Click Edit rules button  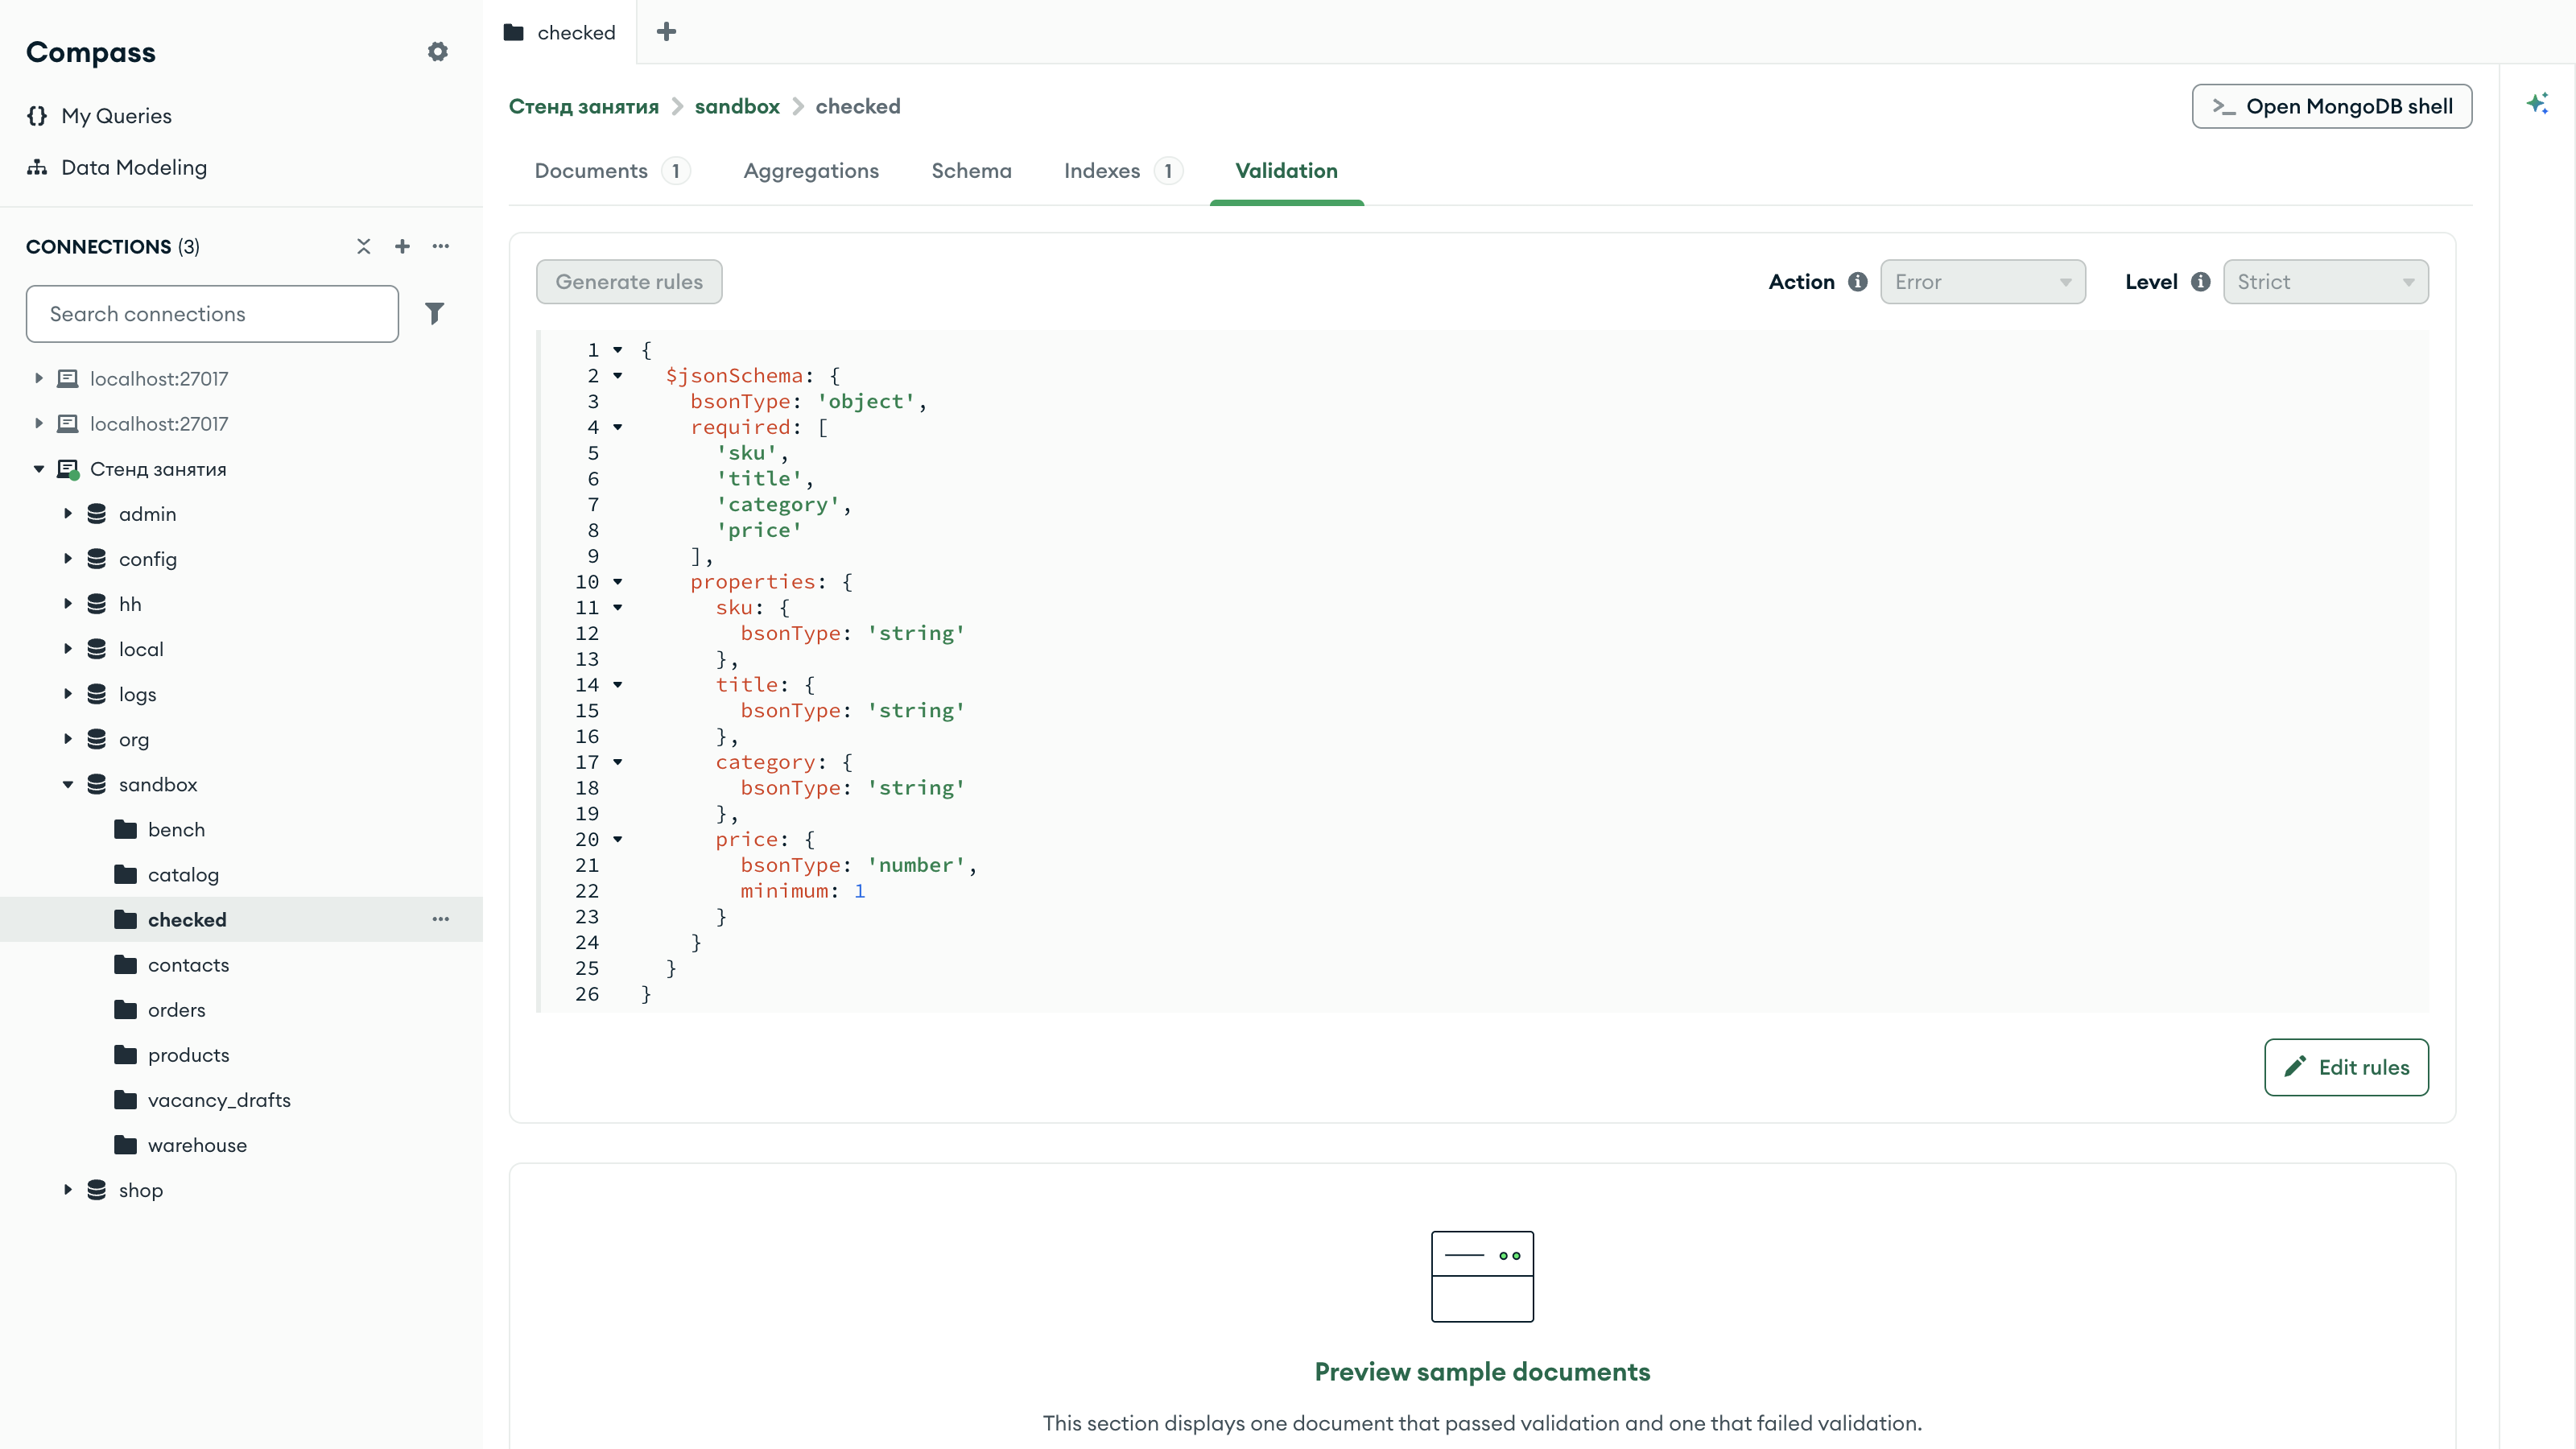pos(2346,1067)
